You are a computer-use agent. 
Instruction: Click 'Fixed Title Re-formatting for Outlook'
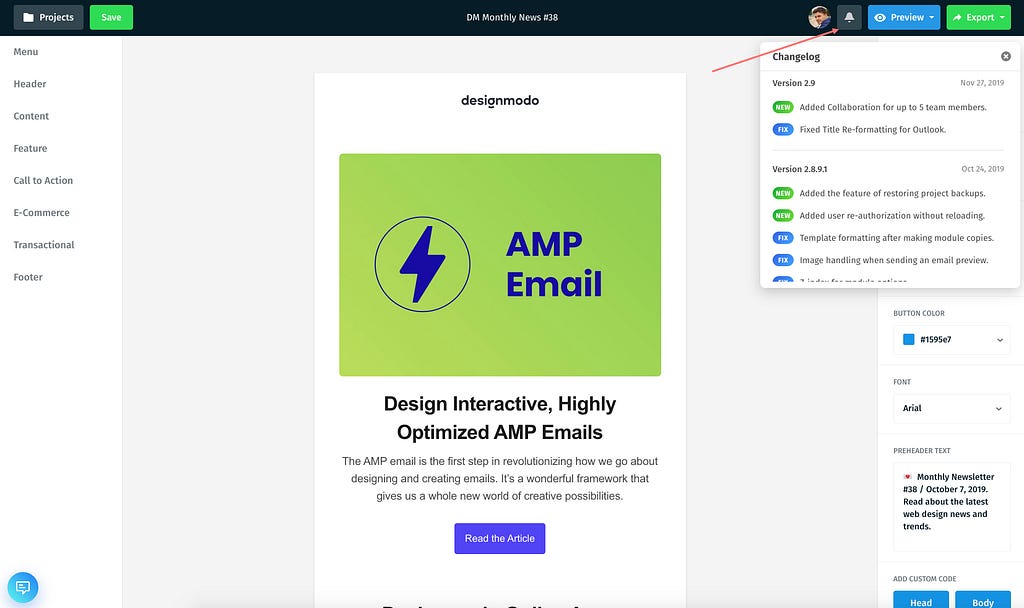pos(872,129)
